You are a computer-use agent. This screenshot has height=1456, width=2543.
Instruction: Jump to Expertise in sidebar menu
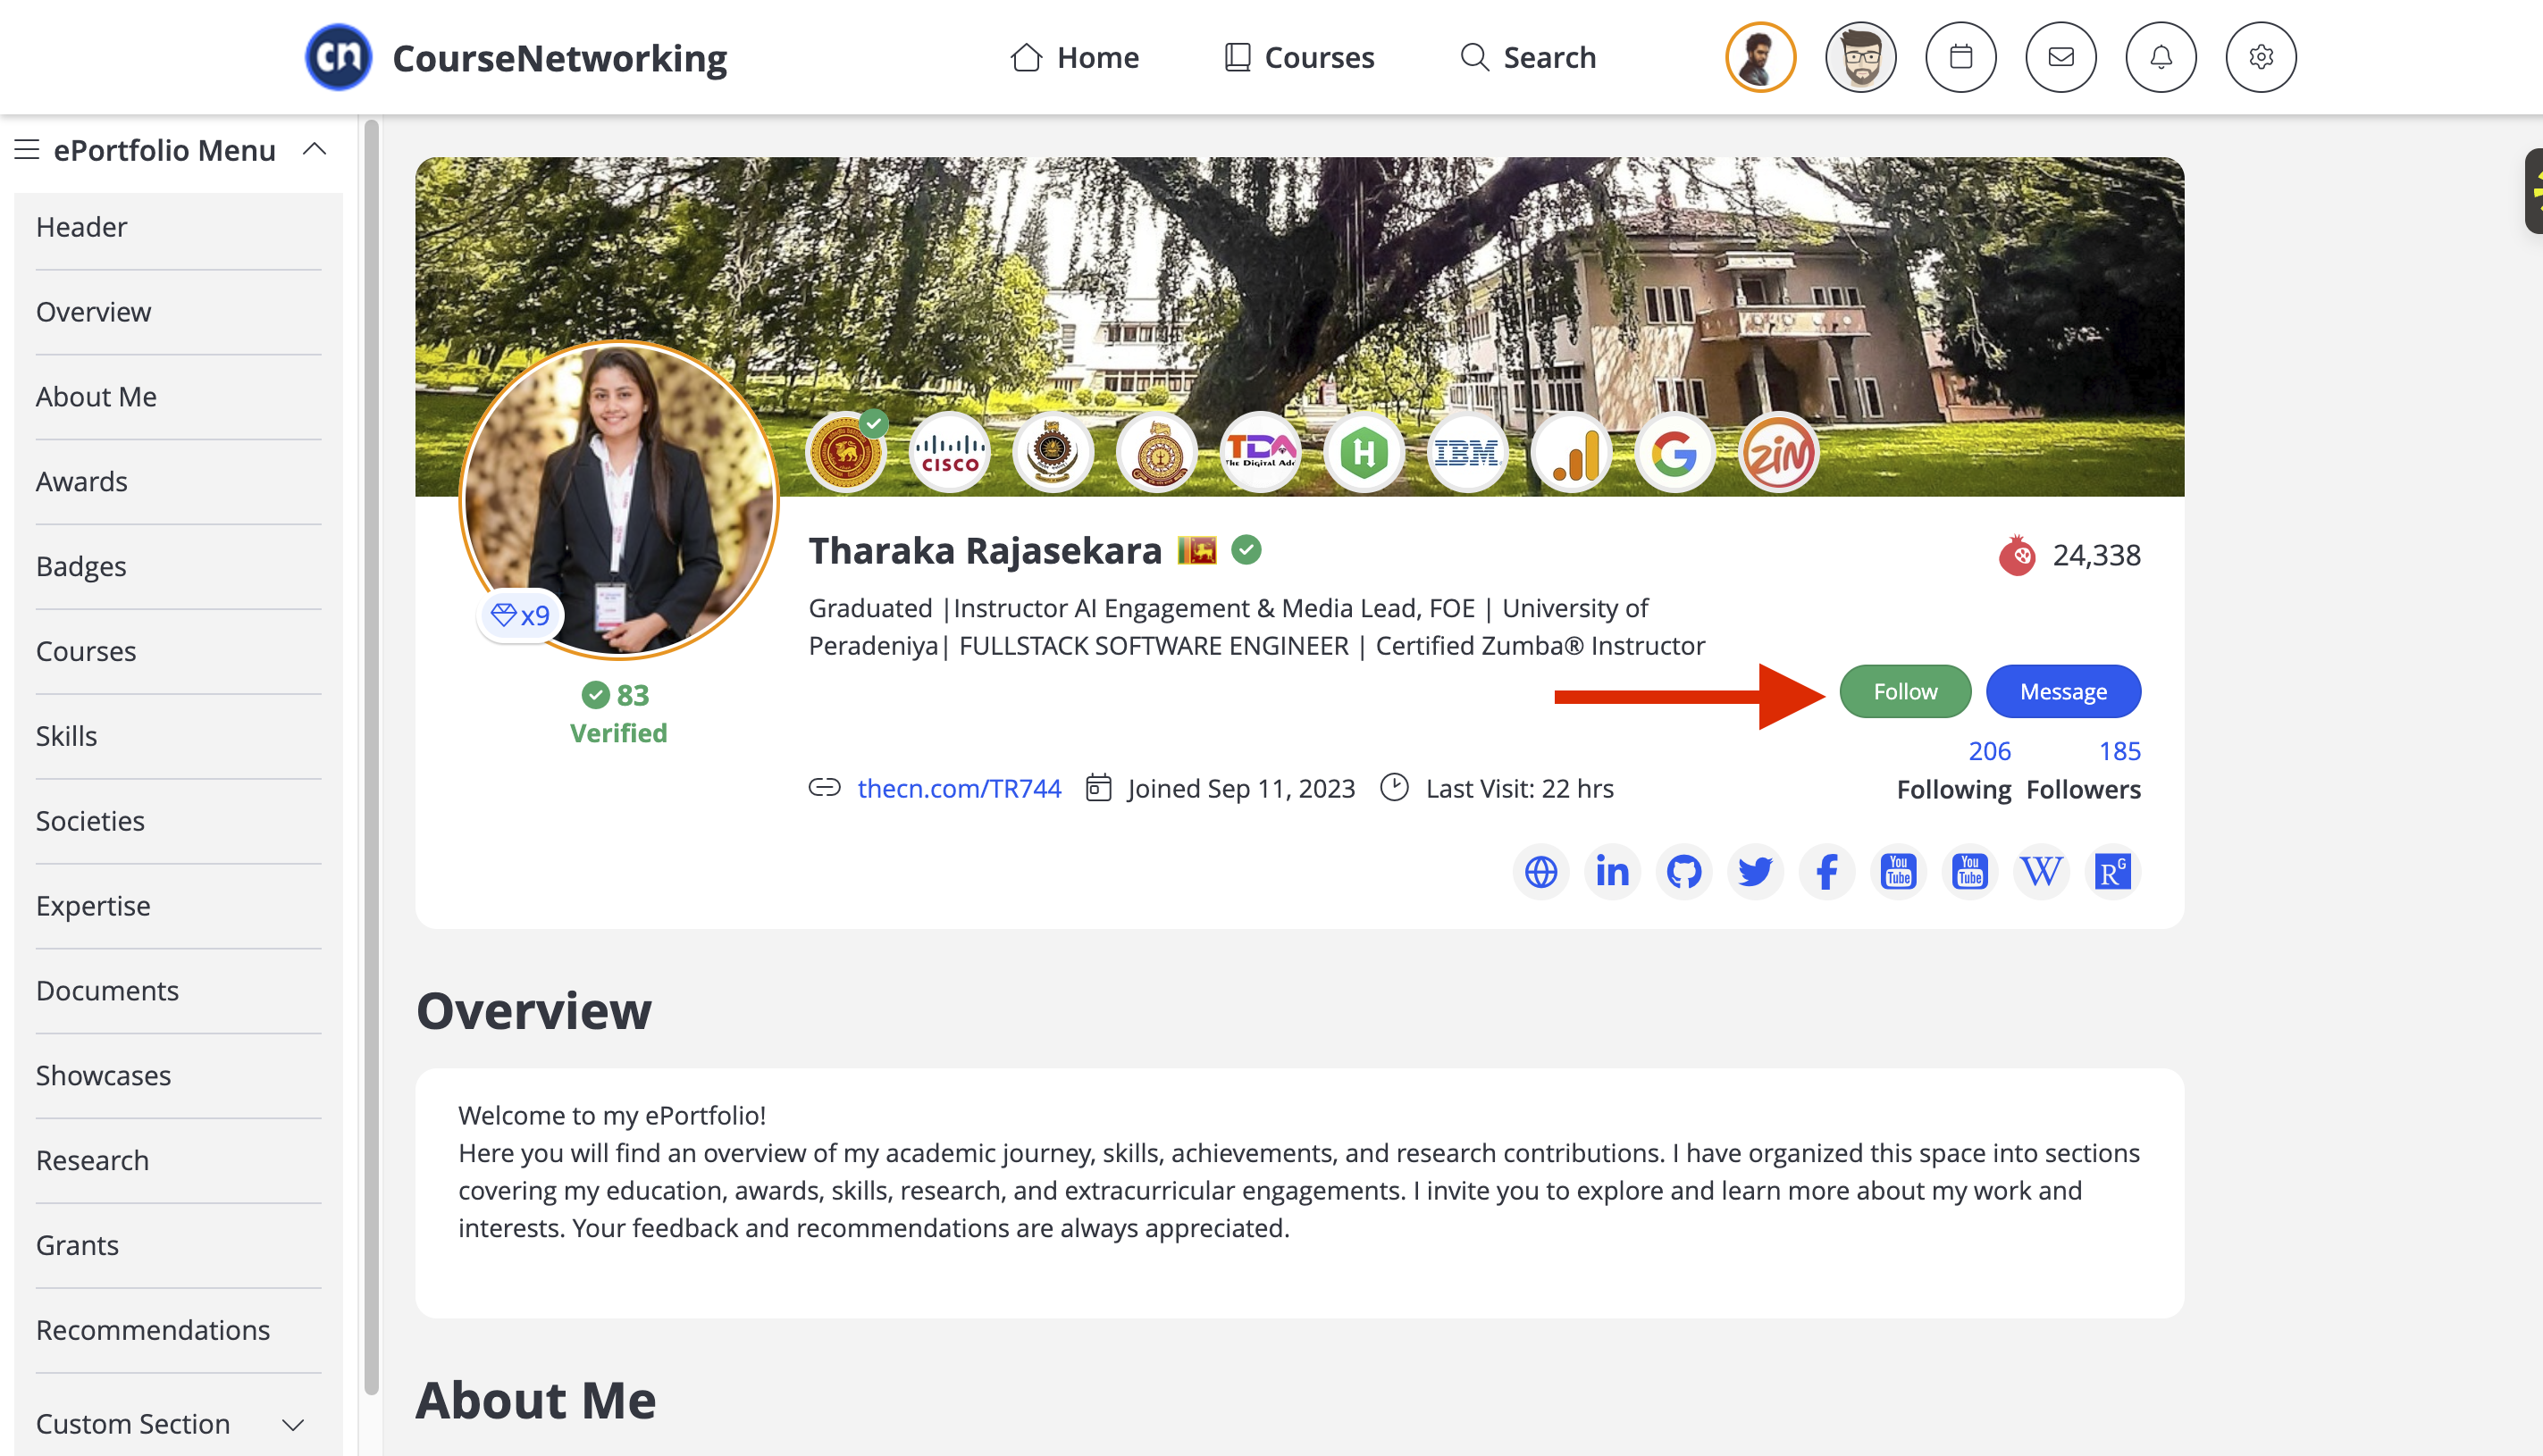pyautogui.click(x=179, y=907)
